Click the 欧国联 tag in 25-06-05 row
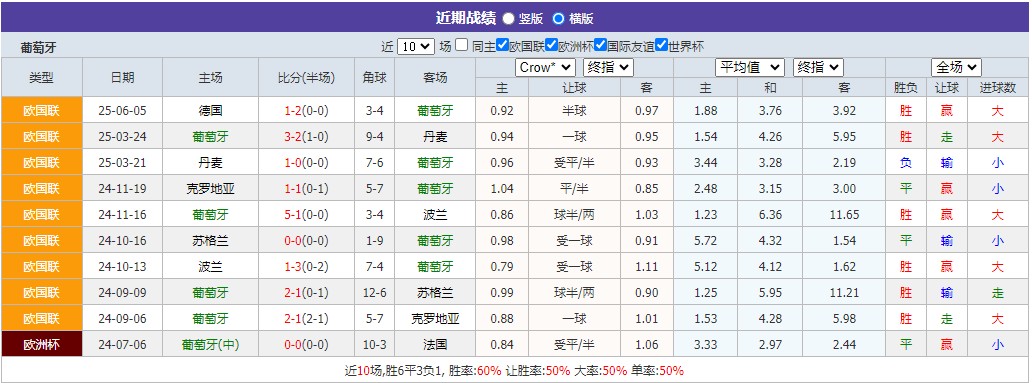1032x383 pixels. 41,111
